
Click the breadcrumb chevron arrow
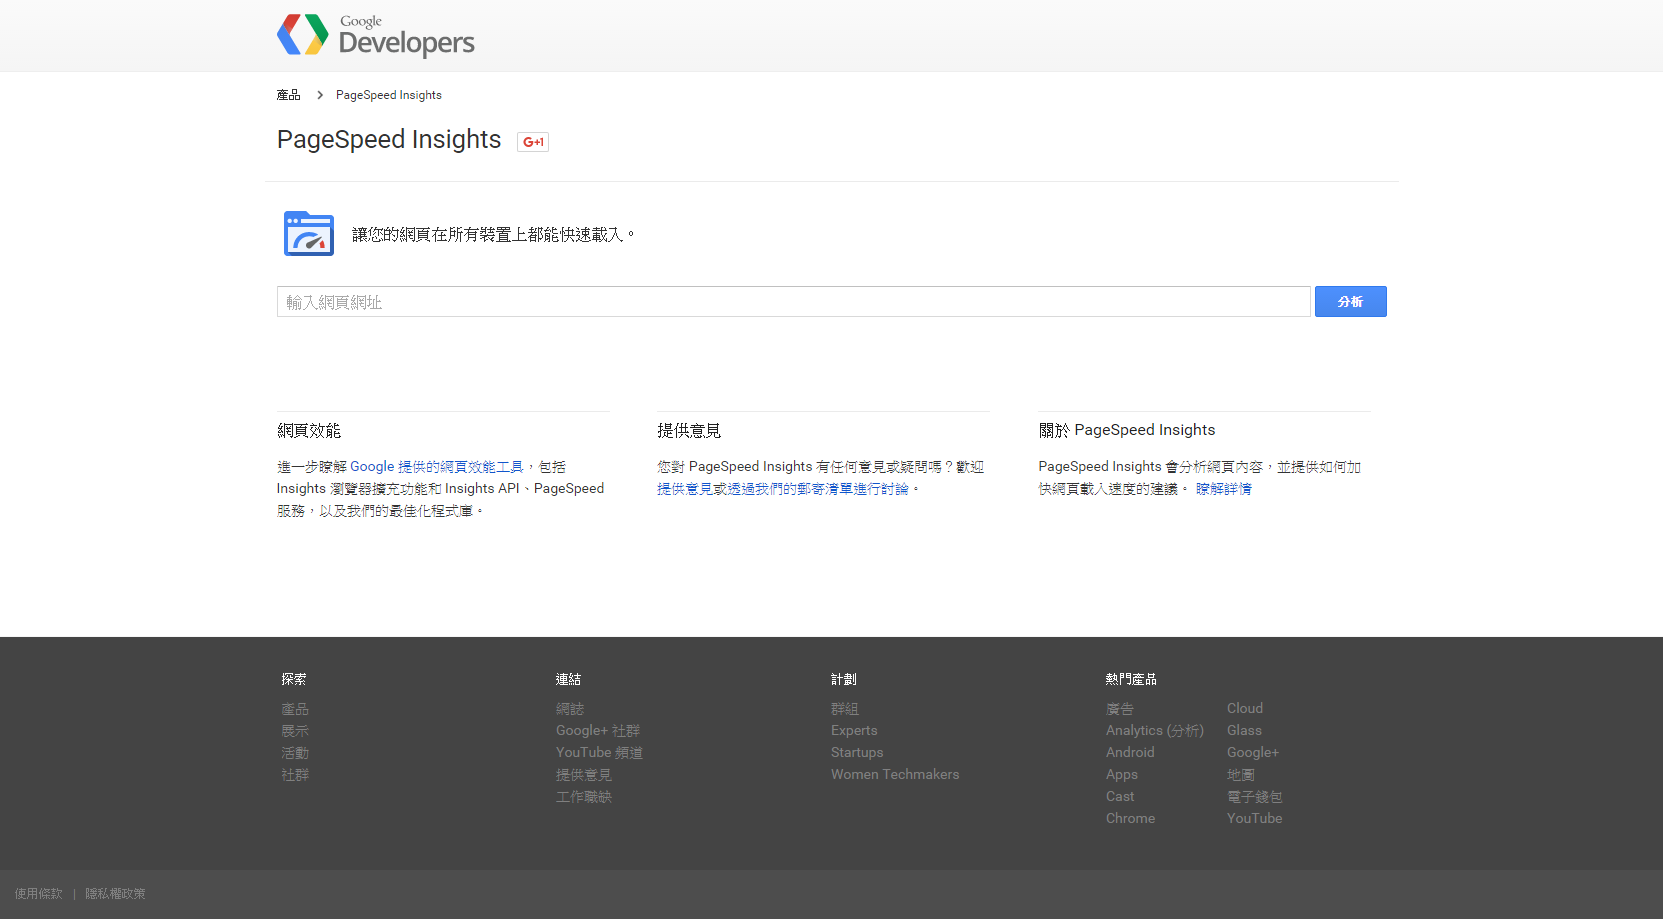pos(320,95)
